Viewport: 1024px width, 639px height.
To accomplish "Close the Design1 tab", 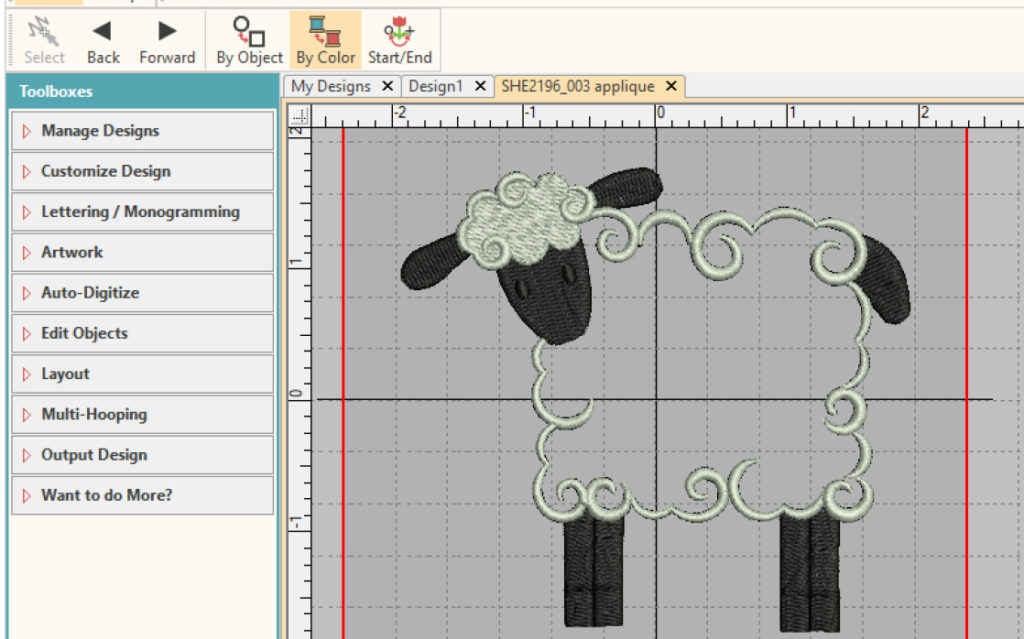I will [x=482, y=86].
